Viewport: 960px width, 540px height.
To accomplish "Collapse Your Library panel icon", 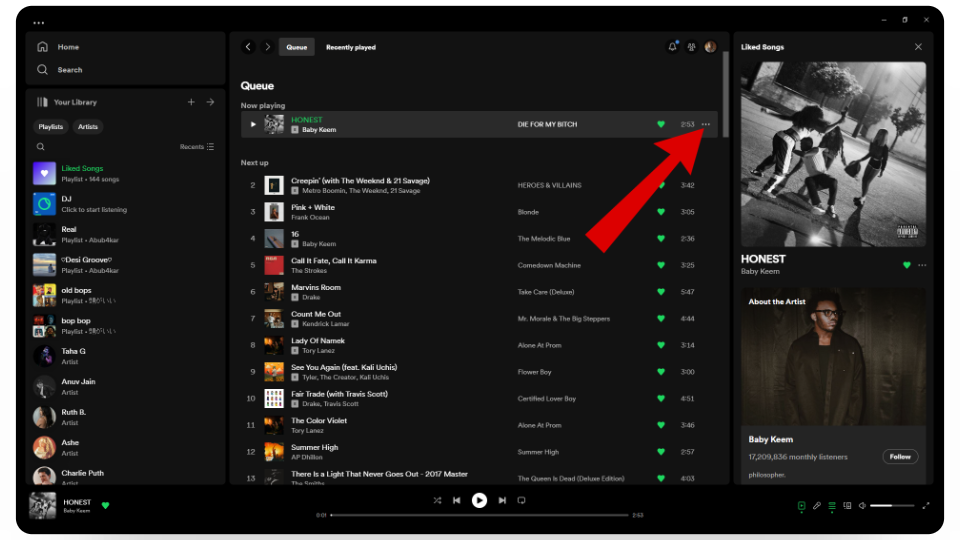I will (42, 102).
